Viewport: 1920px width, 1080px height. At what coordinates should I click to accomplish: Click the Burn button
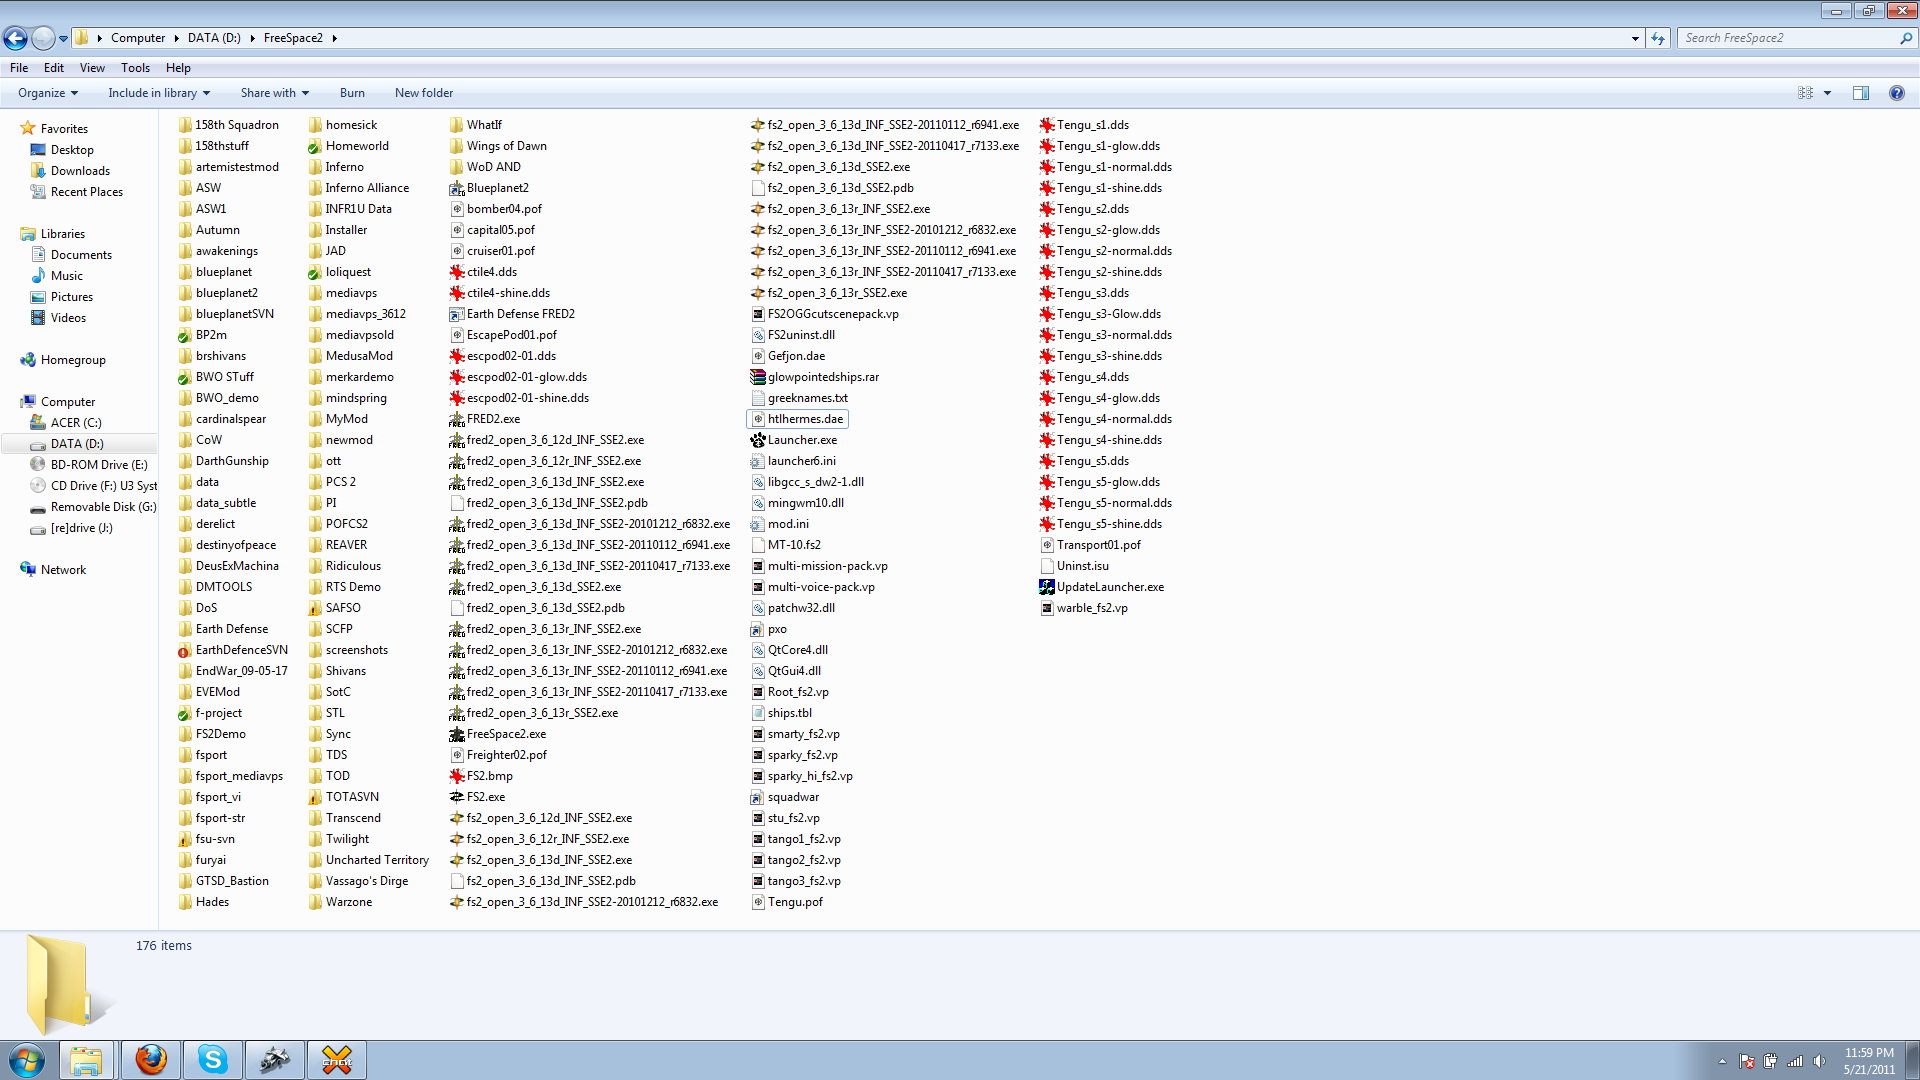pos(352,93)
